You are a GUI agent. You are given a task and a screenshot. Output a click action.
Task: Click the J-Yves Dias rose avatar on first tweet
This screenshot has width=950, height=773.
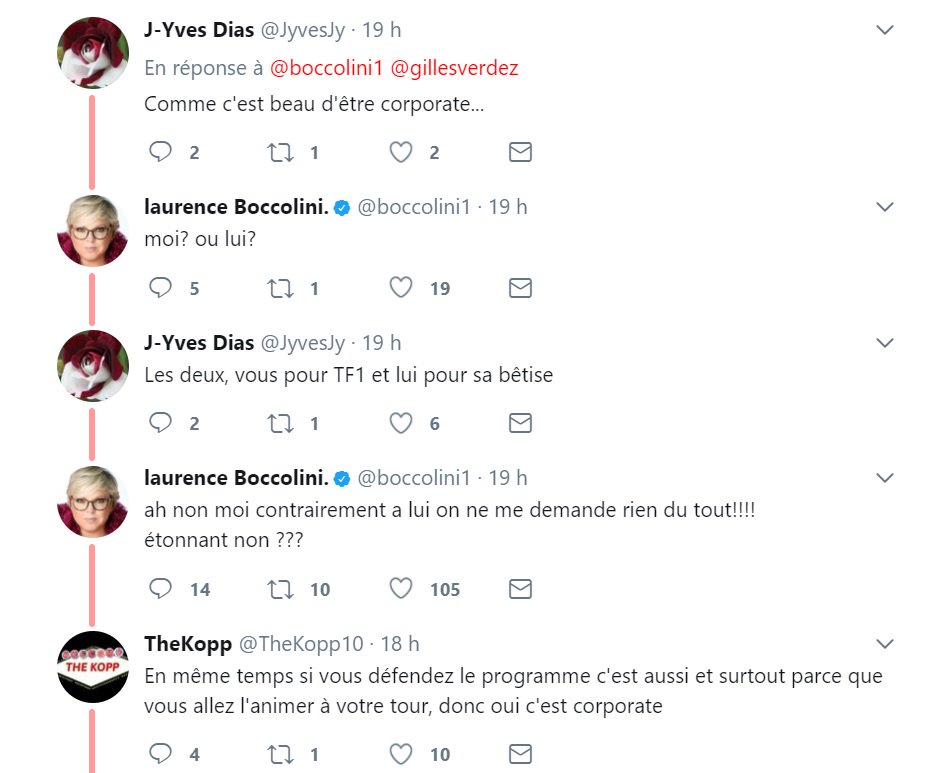(x=93, y=52)
